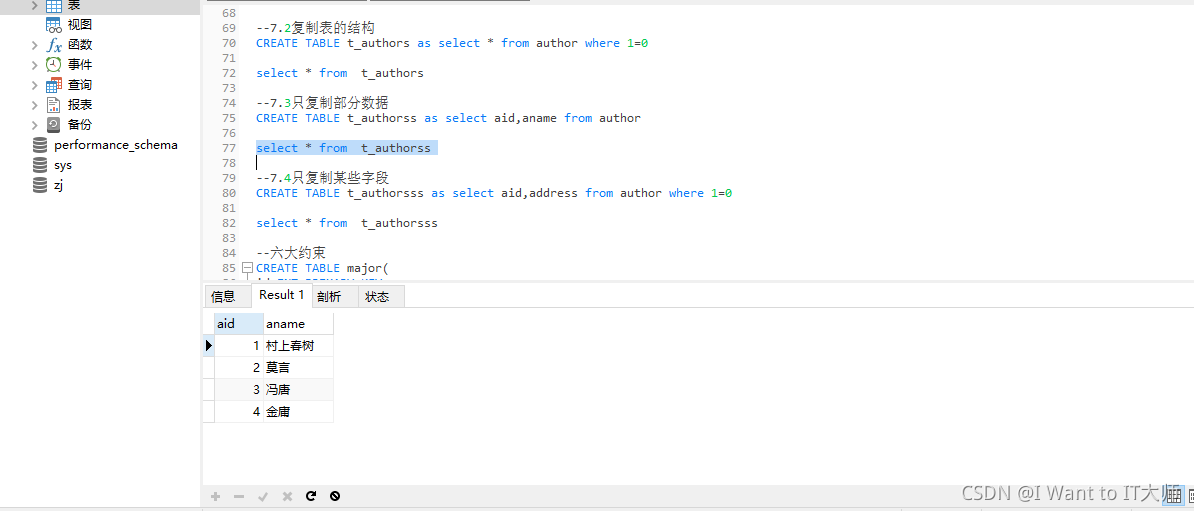Click the aname column header

pyautogui.click(x=298, y=324)
